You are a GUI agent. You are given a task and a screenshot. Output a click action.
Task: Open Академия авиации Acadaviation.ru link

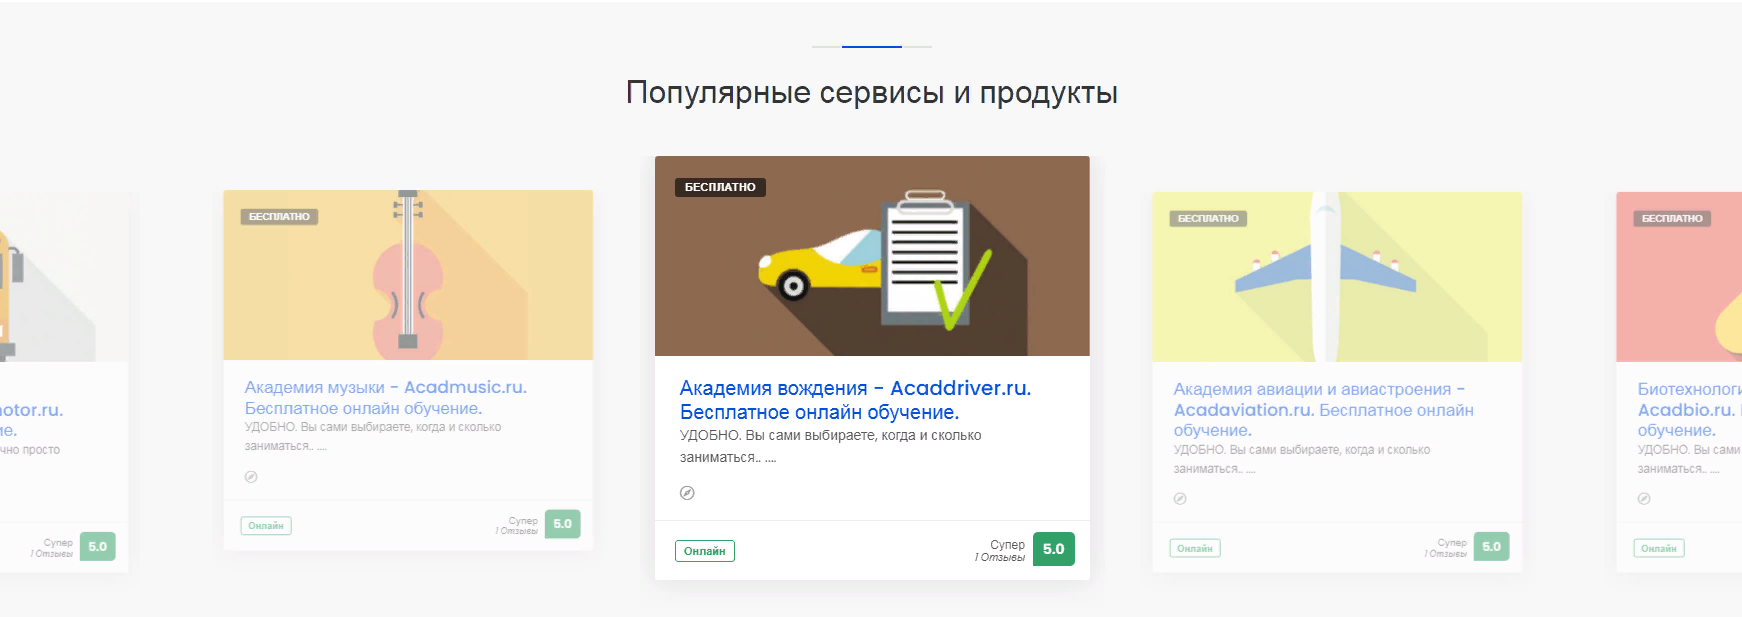coord(1322,409)
